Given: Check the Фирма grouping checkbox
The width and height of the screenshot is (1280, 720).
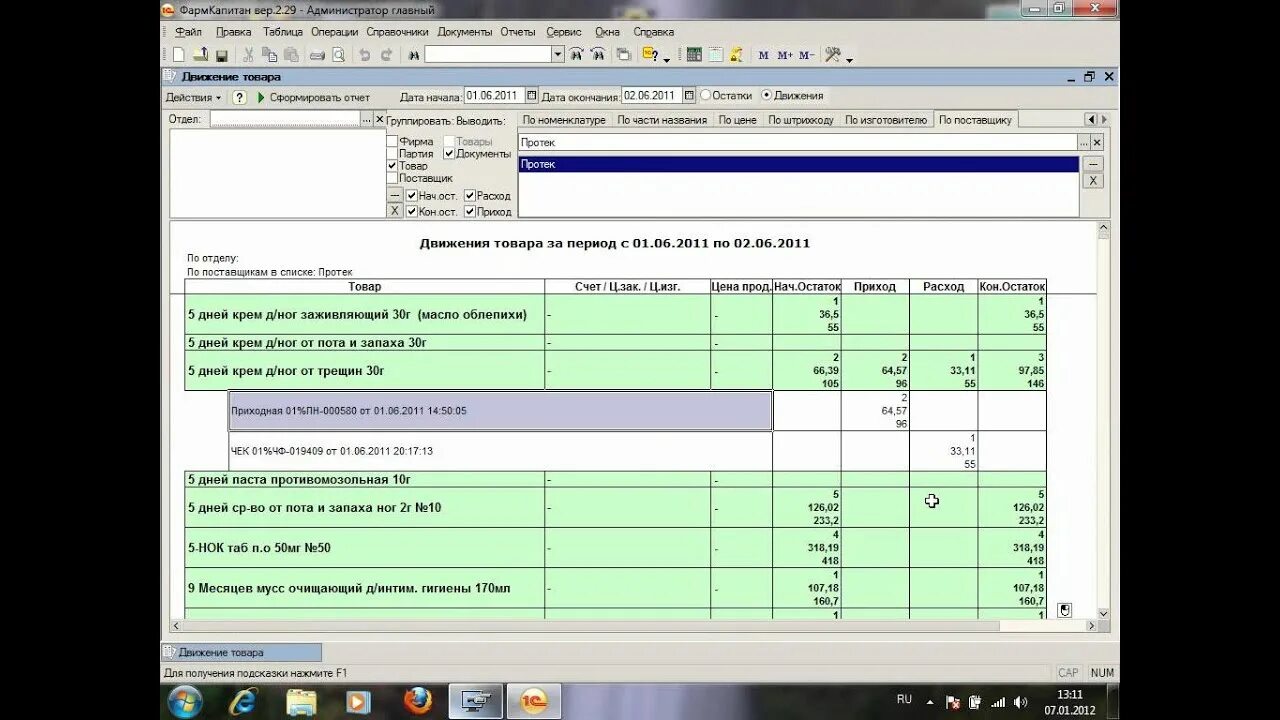Looking at the screenshot, I should pyautogui.click(x=393, y=142).
